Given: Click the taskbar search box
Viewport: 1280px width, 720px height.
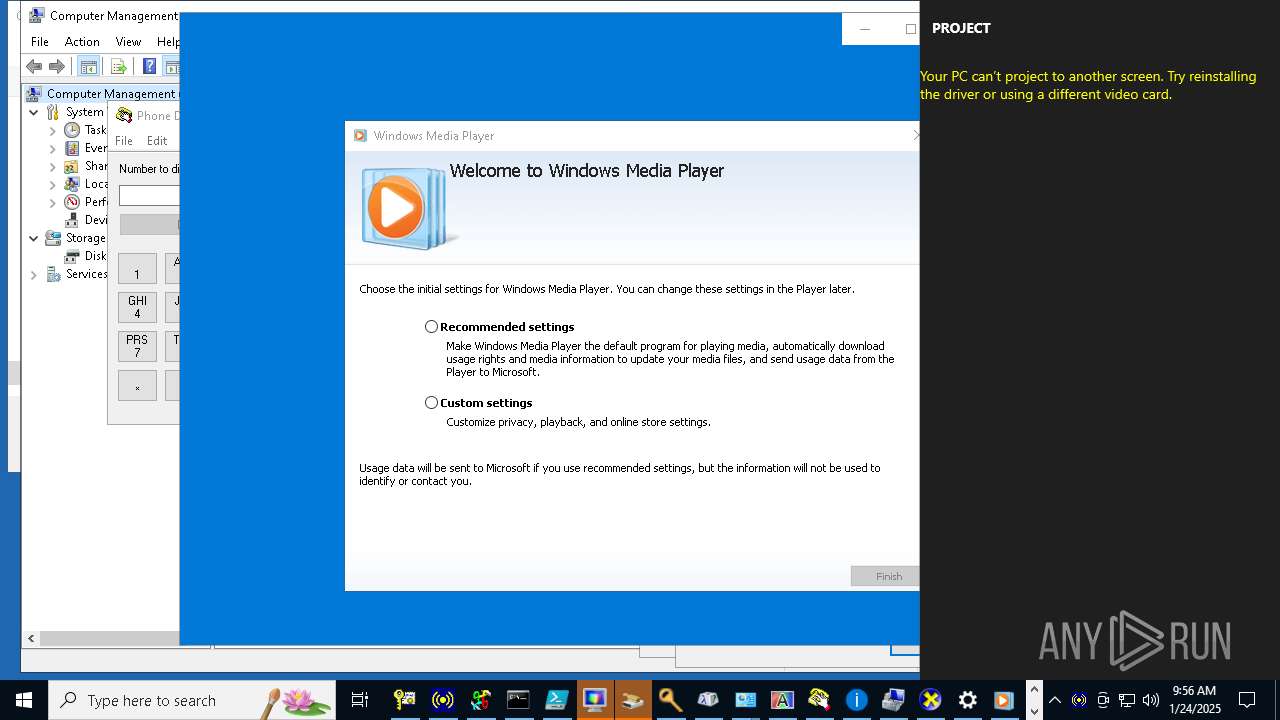Looking at the screenshot, I should click(x=192, y=700).
